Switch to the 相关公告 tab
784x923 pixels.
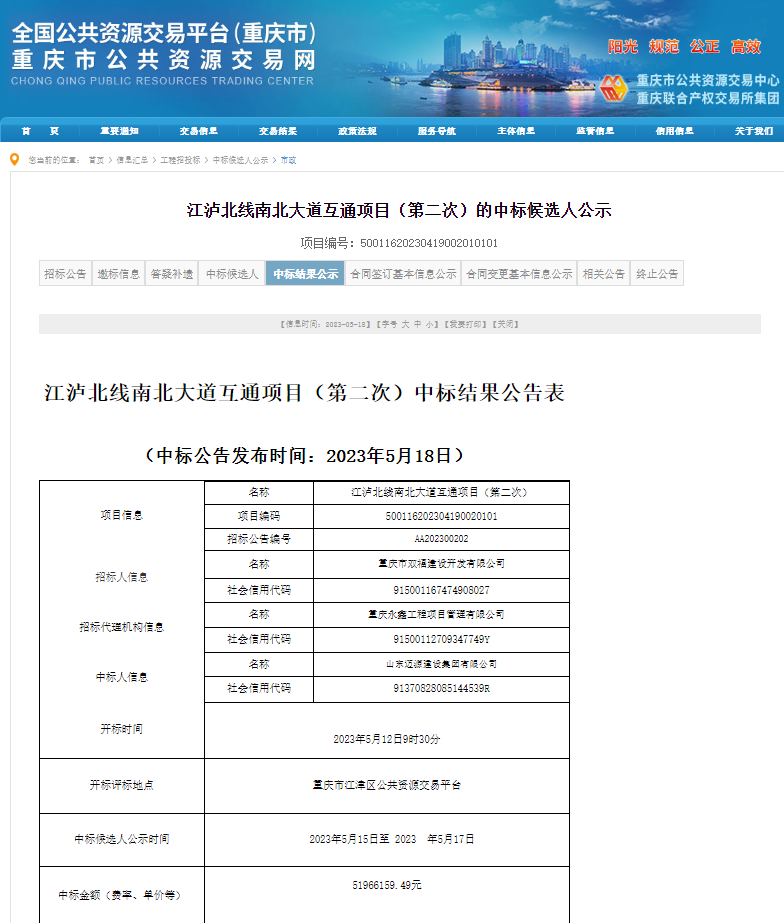(x=604, y=274)
